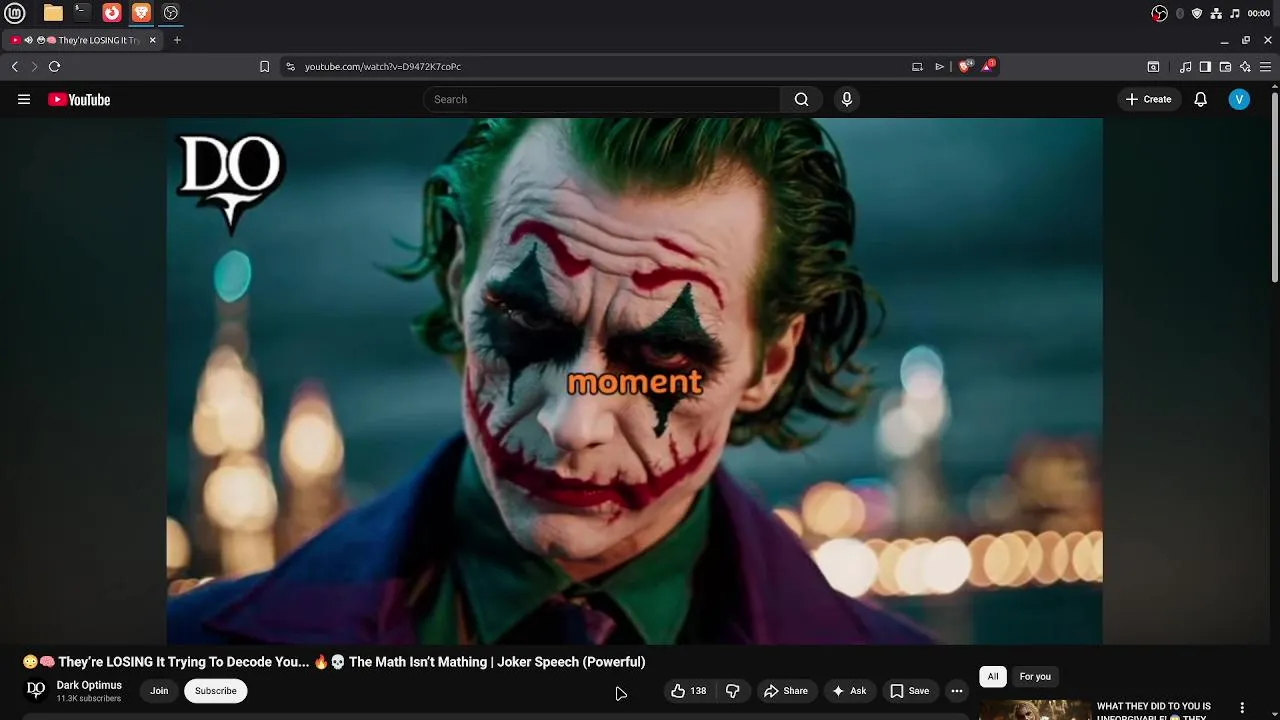Image resolution: width=1280 pixels, height=720 pixels.
Task: Toggle the browser sidebar
Action: pyautogui.click(x=1205, y=67)
